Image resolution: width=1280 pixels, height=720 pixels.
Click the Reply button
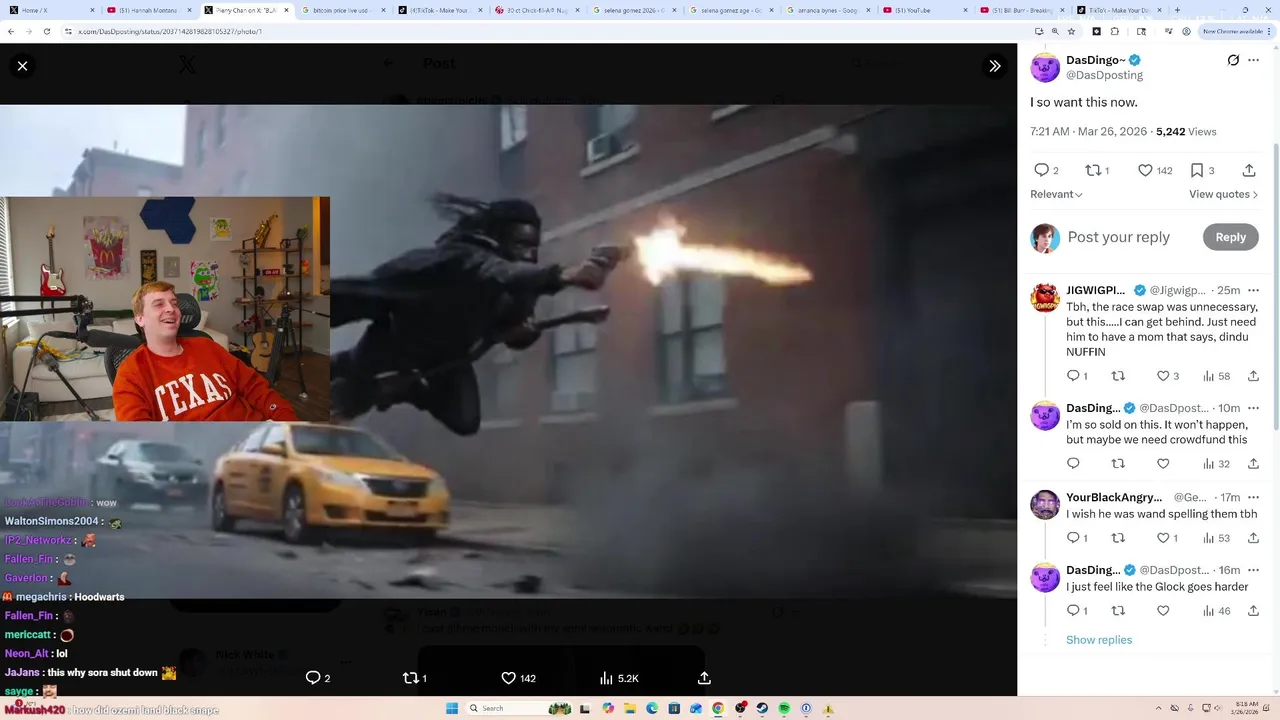[1230, 237]
